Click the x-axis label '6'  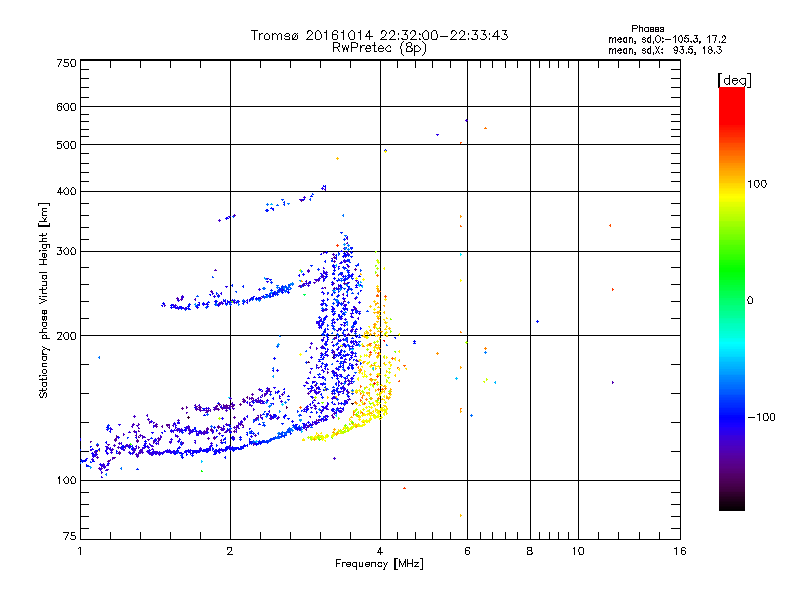point(467,551)
